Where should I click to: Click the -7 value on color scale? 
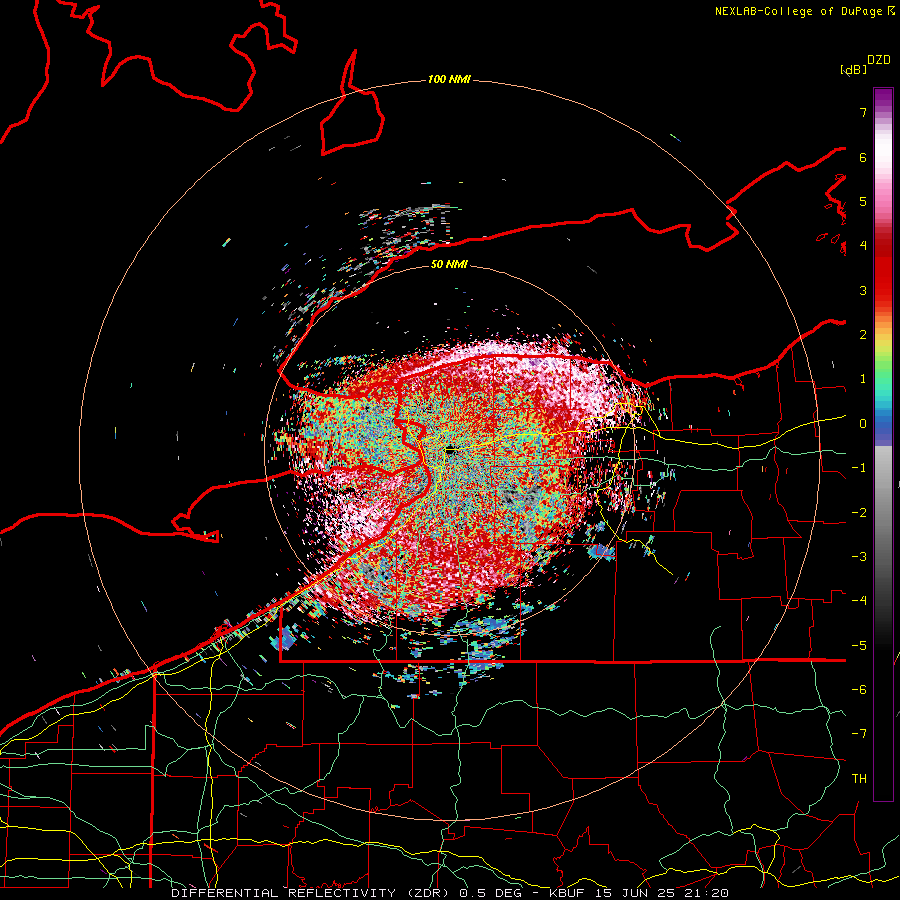[859, 734]
